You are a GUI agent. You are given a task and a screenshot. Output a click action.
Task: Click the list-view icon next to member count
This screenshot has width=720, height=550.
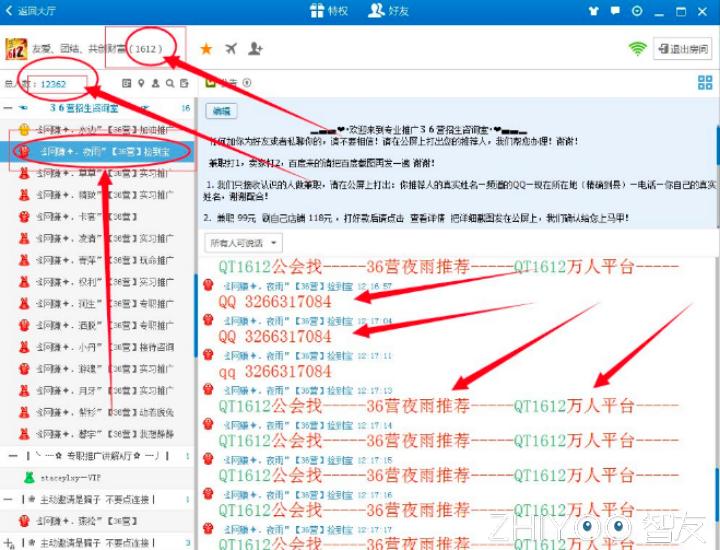click(126, 83)
